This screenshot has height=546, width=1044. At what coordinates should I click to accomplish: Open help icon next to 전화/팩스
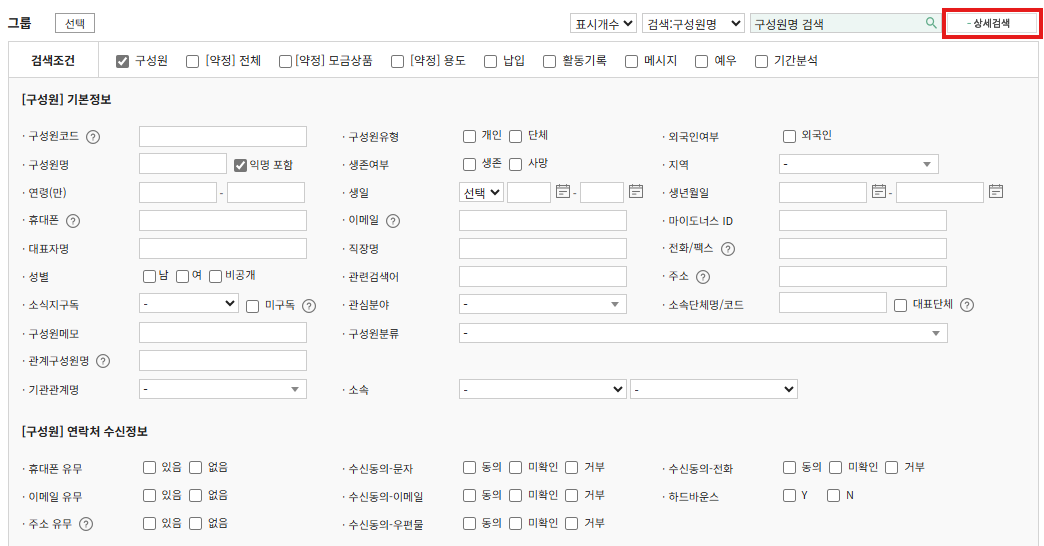pos(728,248)
